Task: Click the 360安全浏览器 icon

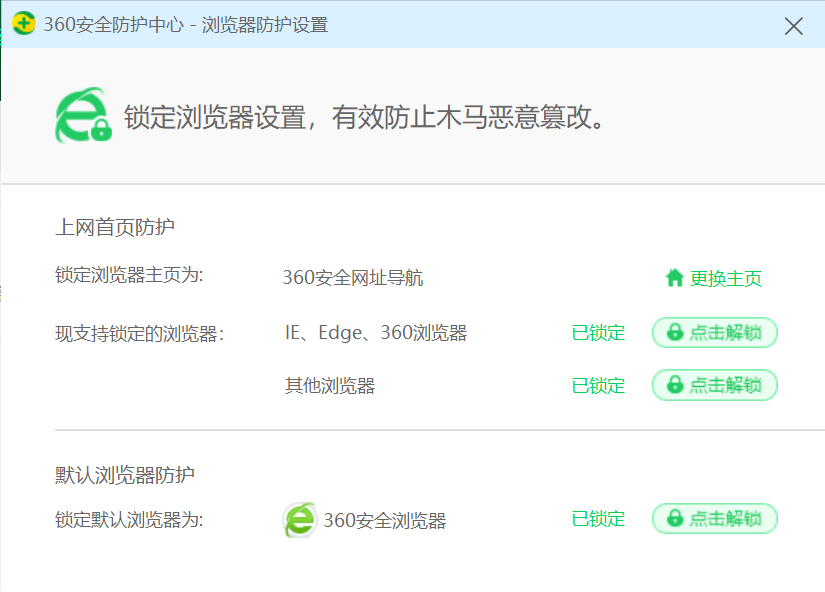Action: 300,520
